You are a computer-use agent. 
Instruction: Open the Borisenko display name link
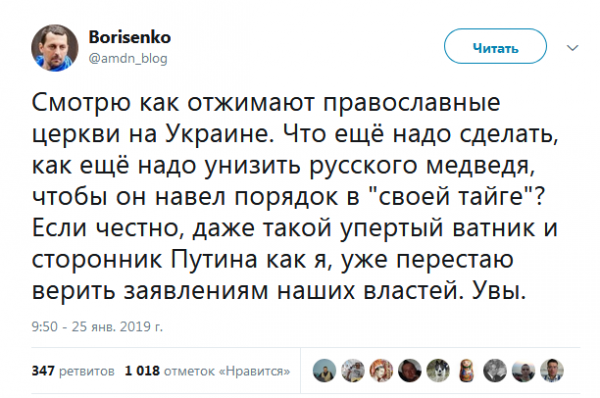pos(130,37)
